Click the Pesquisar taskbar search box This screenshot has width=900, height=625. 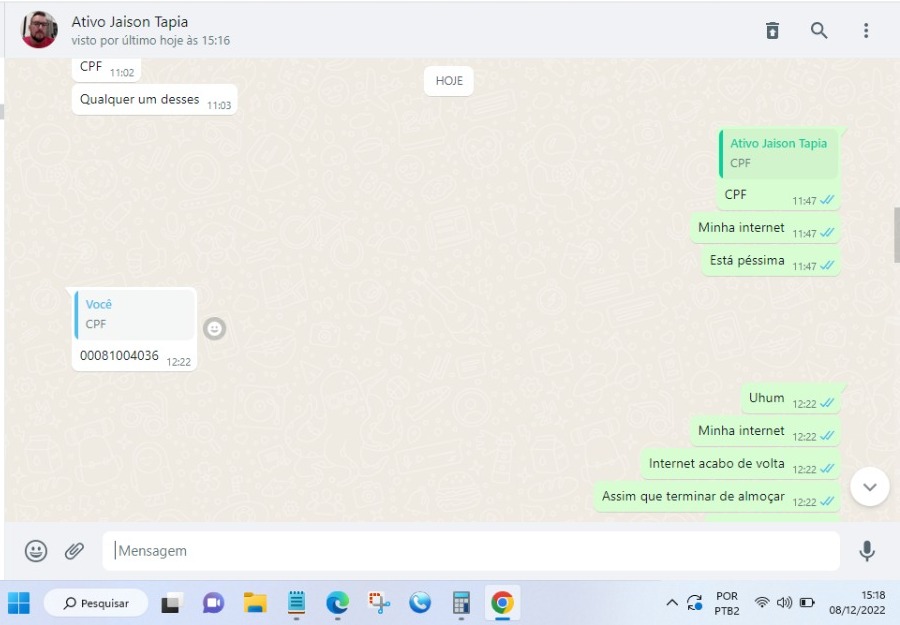(96, 603)
